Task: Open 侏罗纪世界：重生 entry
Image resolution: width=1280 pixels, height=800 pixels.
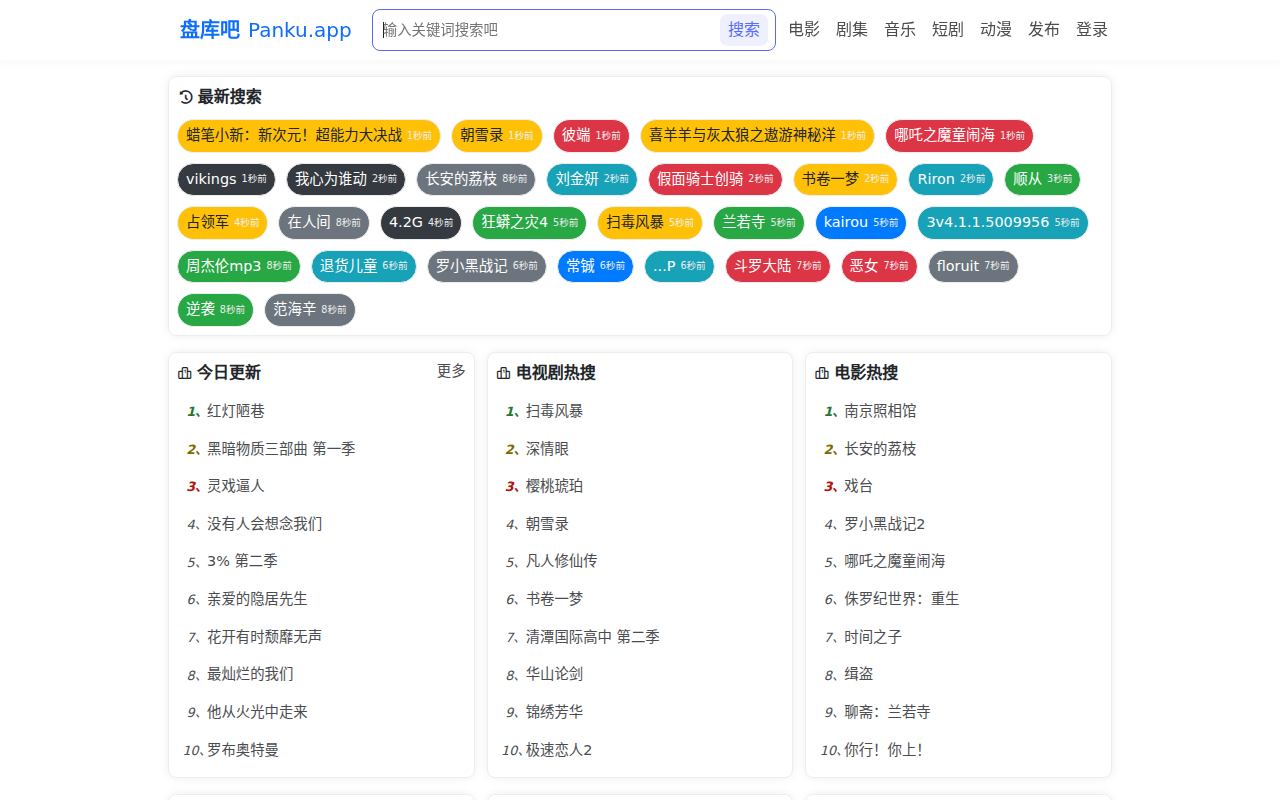Action: pos(902,599)
